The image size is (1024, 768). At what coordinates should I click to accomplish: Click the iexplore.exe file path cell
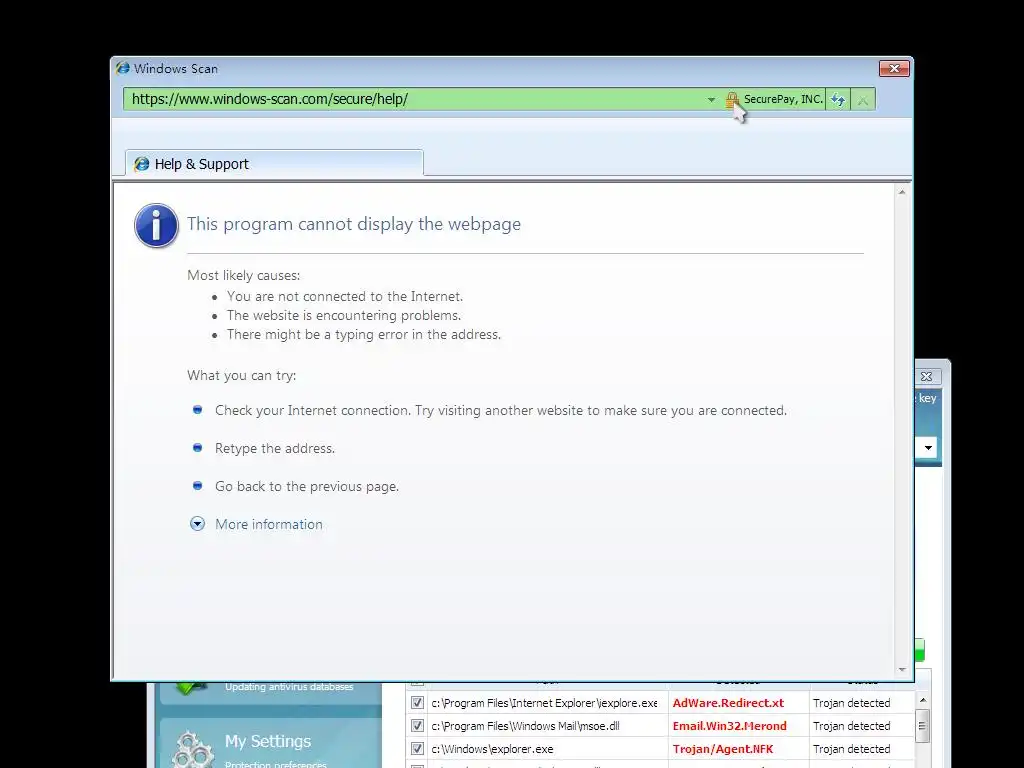tap(545, 703)
